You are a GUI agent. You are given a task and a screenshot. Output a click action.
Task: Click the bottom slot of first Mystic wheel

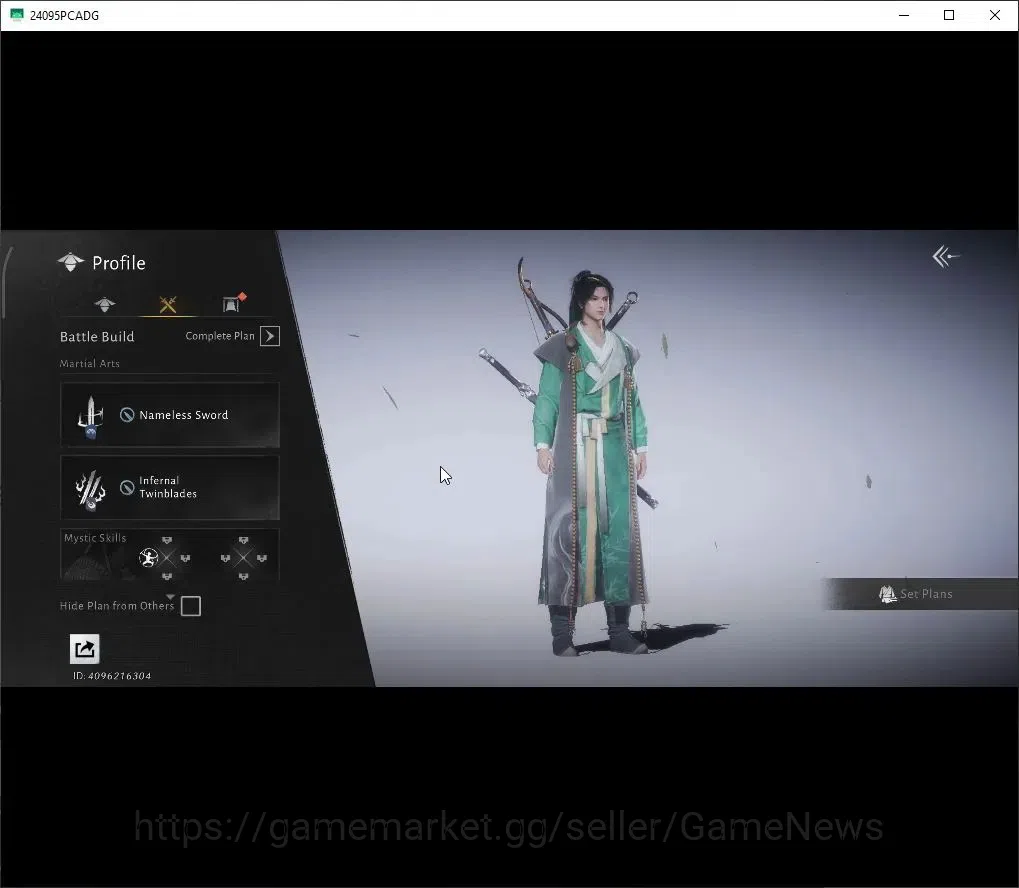tap(167, 577)
